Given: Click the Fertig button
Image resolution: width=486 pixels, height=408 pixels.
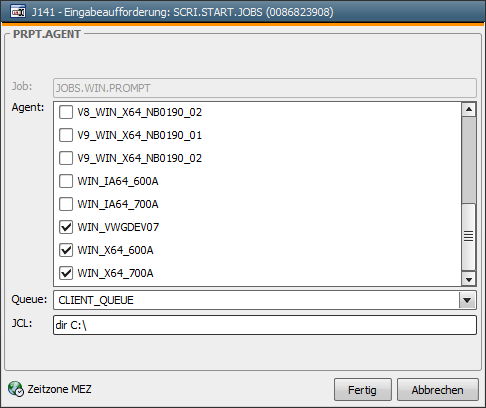Looking at the screenshot, I should 363,390.
